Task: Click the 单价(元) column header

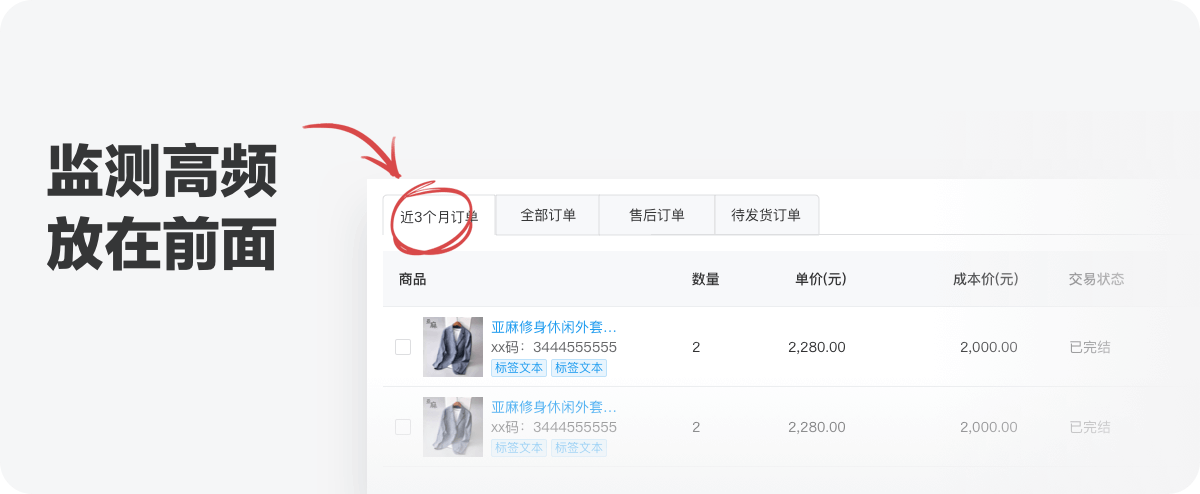Action: tap(821, 279)
